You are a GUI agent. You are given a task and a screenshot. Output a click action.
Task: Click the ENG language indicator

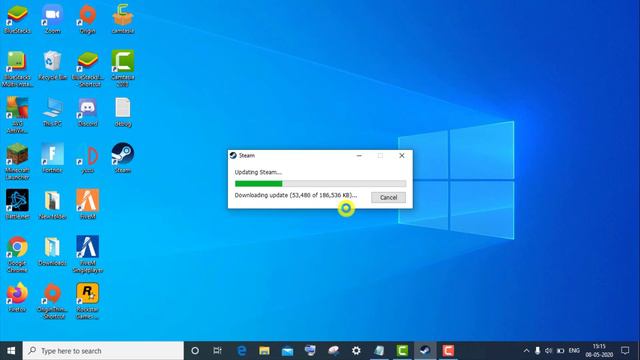click(x=574, y=351)
